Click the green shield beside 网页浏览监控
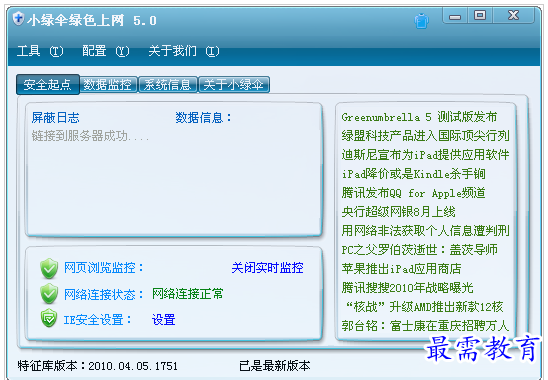 49,268
